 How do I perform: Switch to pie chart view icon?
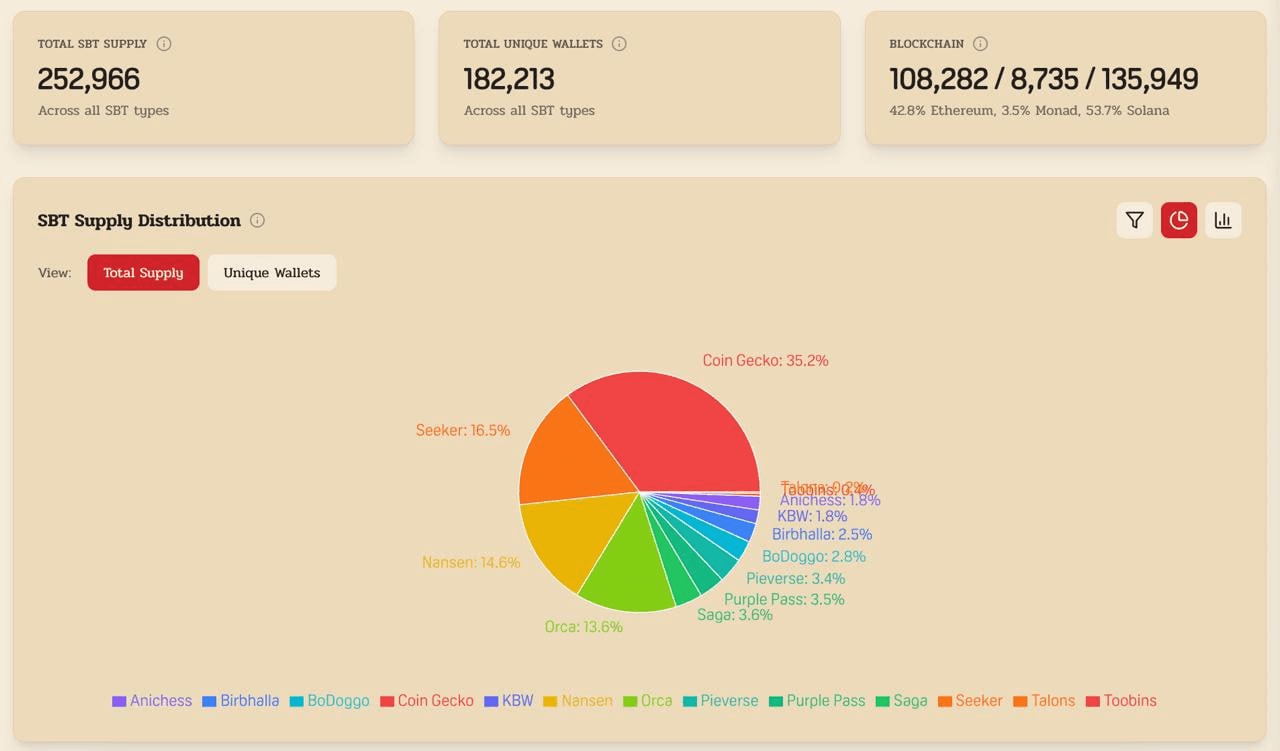(x=1178, y=220)
